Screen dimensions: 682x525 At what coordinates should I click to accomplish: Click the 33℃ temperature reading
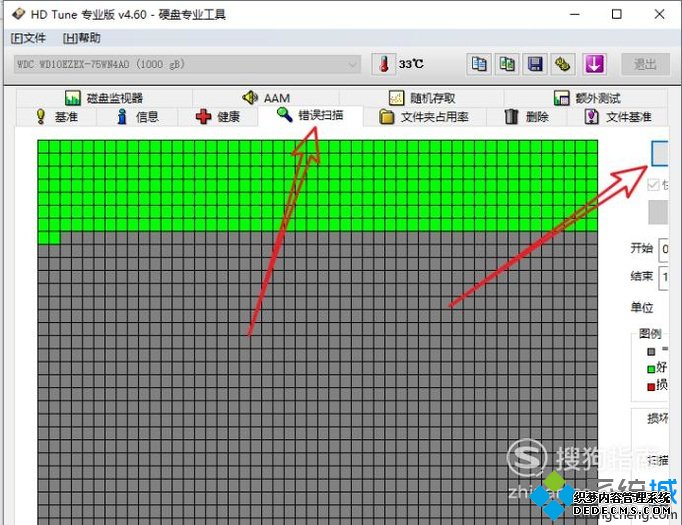411,64
